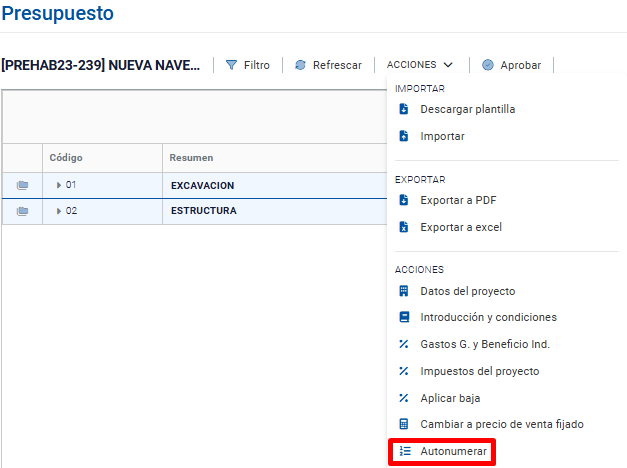The height and width of the screenshot is (468, 627).
Task: Click the folder icon in the ESTRUCTURA row
Action: pos(22,211)
